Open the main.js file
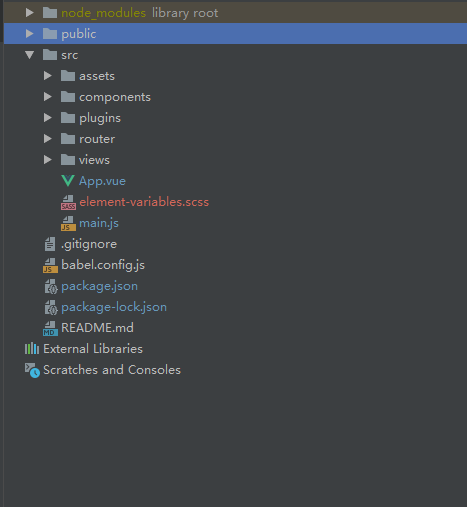The height and width of the screenshot is (507, 467). point(99,223)
